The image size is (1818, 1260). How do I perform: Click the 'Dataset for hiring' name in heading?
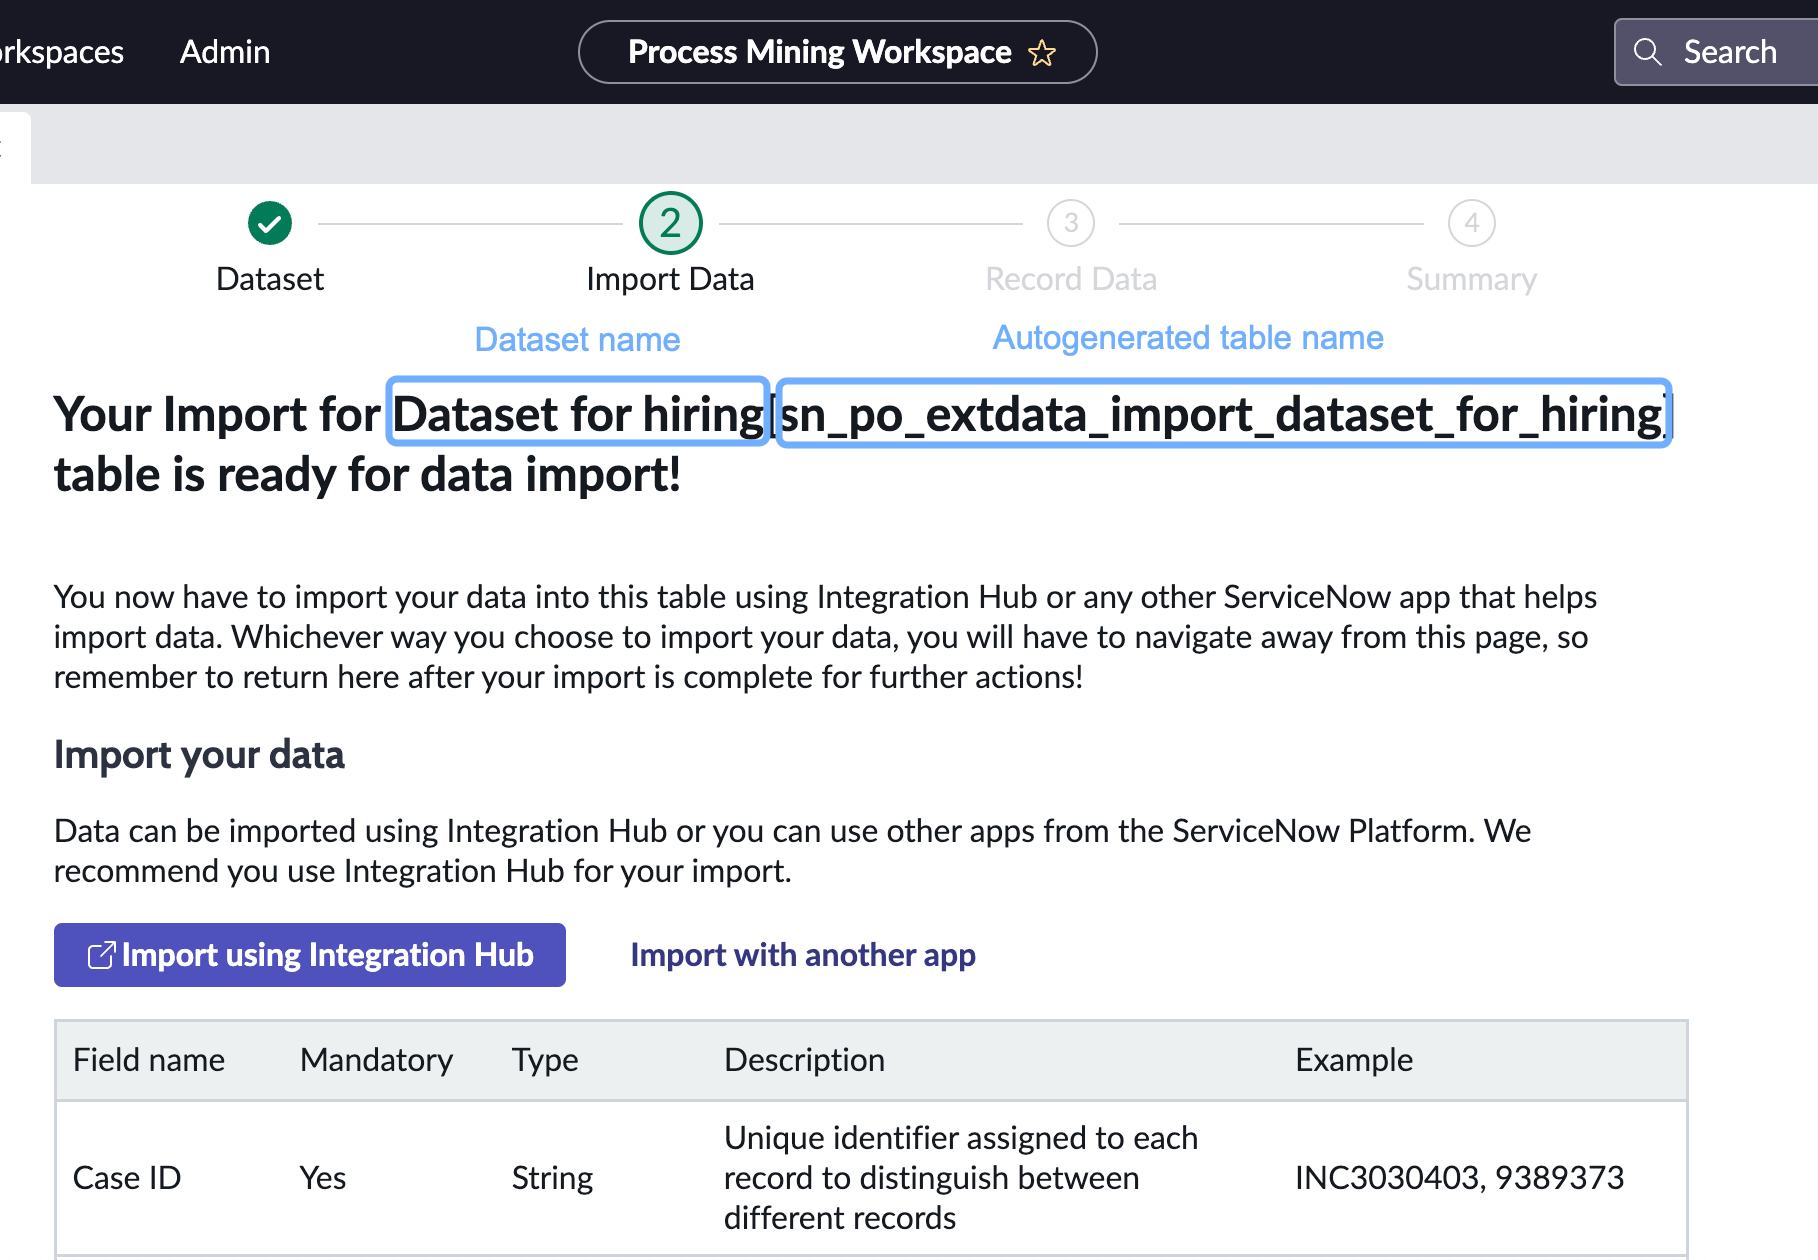[578, 414]
